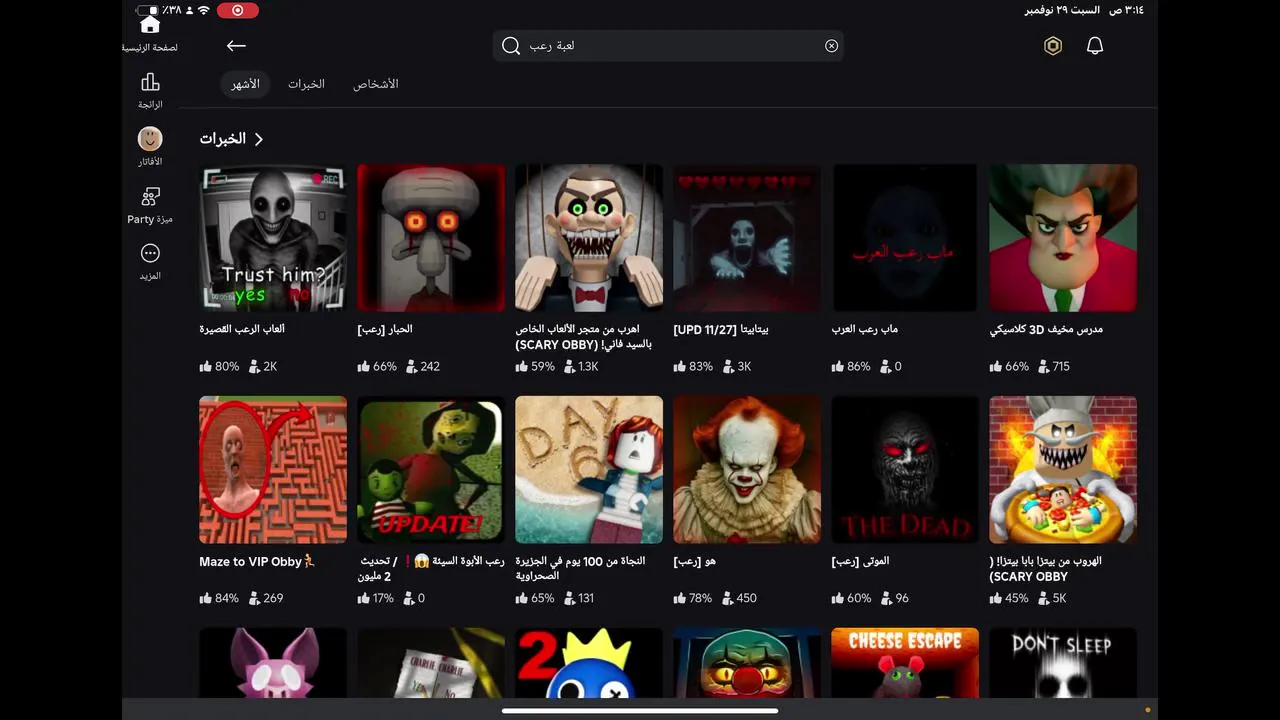Click the search field containing لعبة رعب

pos(668,46)
